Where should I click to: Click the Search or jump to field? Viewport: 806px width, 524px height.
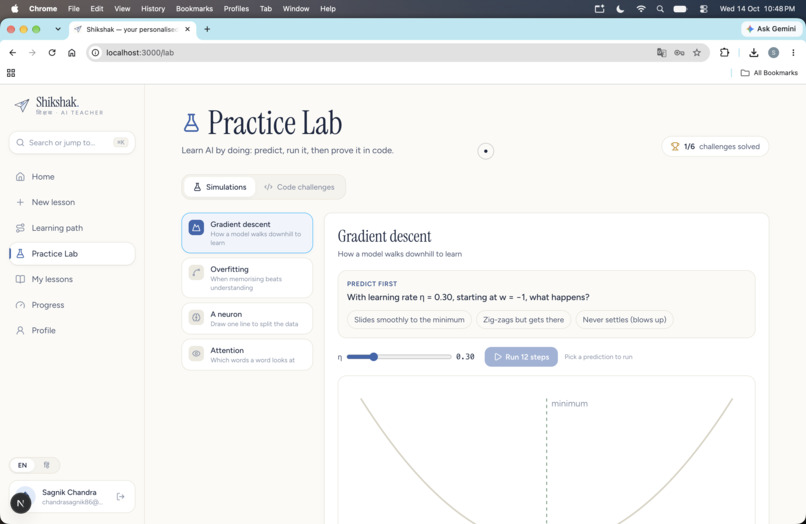pos(72,142)
